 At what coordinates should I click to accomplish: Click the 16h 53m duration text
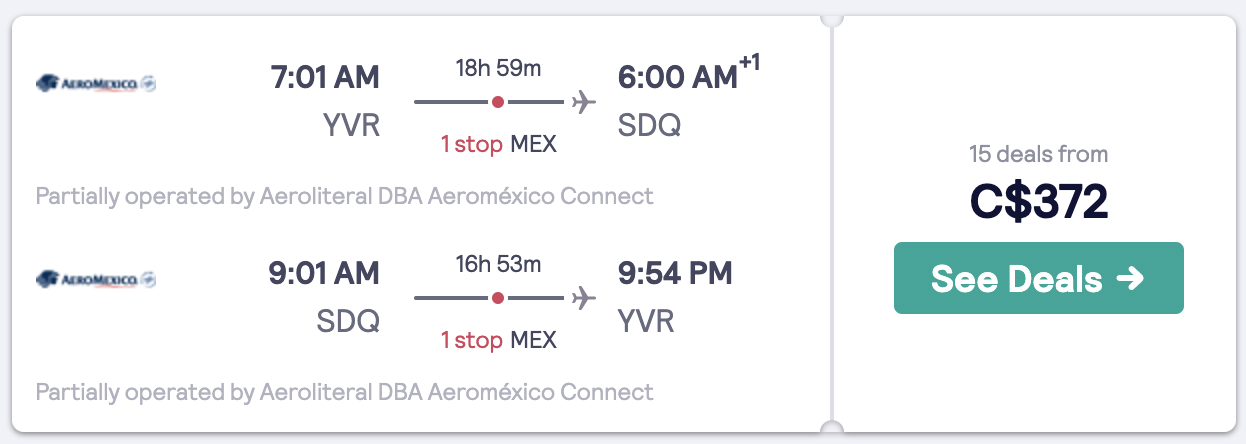[498, 265]
